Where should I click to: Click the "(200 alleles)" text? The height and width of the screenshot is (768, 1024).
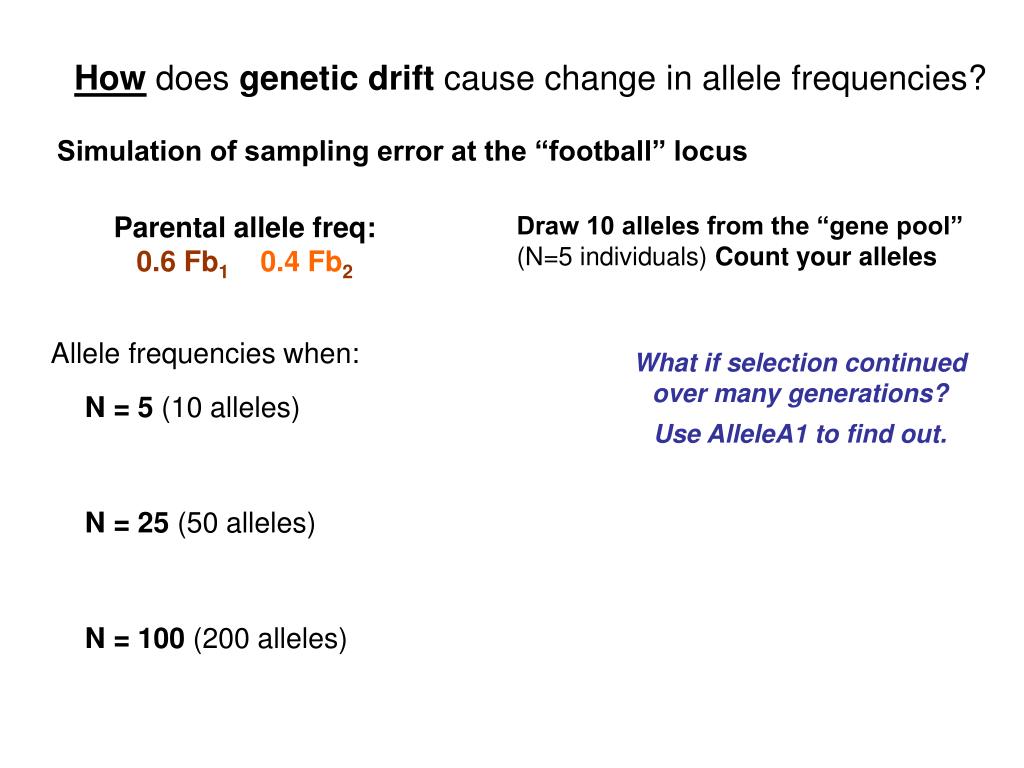pos(270,639)
